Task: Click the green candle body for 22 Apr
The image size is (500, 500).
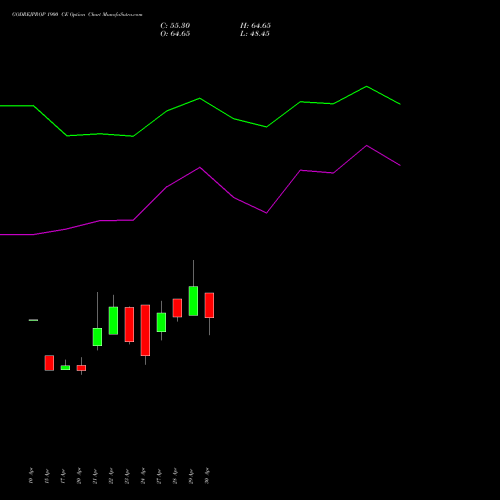Action: pos(113,320)
